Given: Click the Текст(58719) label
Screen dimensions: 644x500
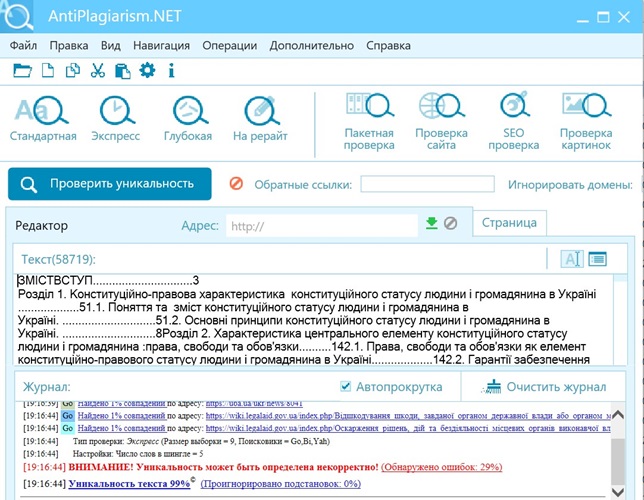Looking at the screenshot, I should pyautogui.click(x=58, y=259).
